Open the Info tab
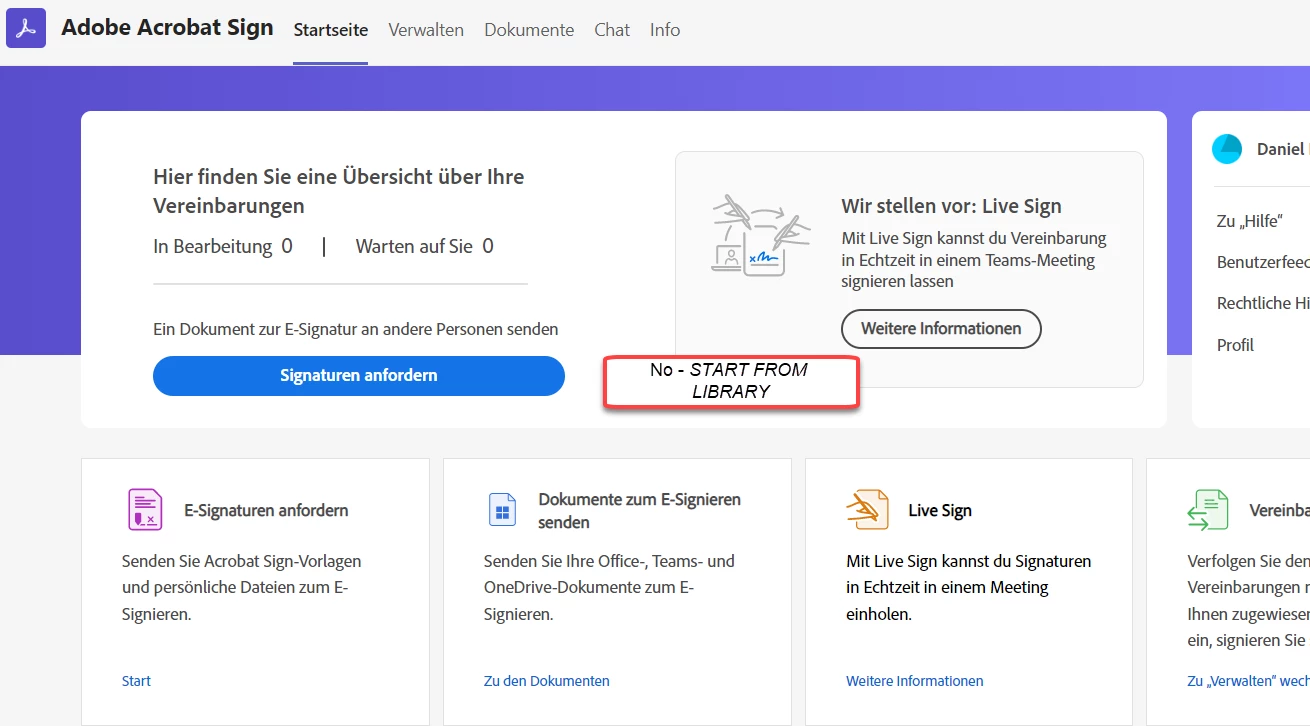The image size is (1310, 726). point(665,30)
